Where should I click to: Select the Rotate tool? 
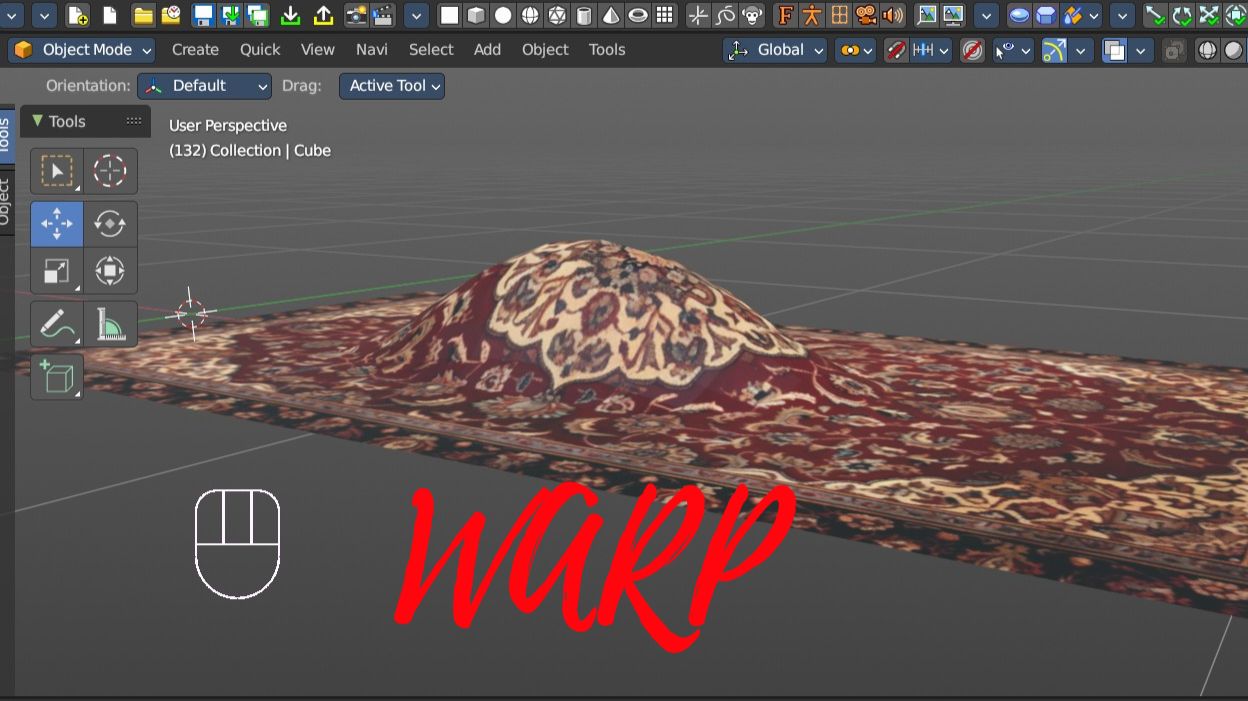click(110, 223)
